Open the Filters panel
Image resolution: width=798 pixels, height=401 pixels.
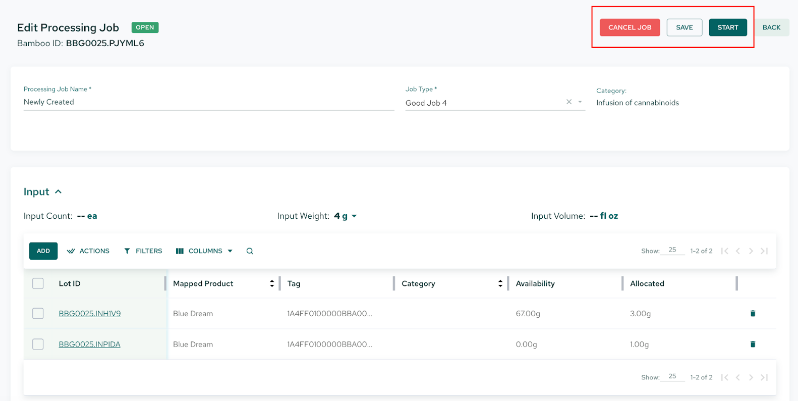143,251
